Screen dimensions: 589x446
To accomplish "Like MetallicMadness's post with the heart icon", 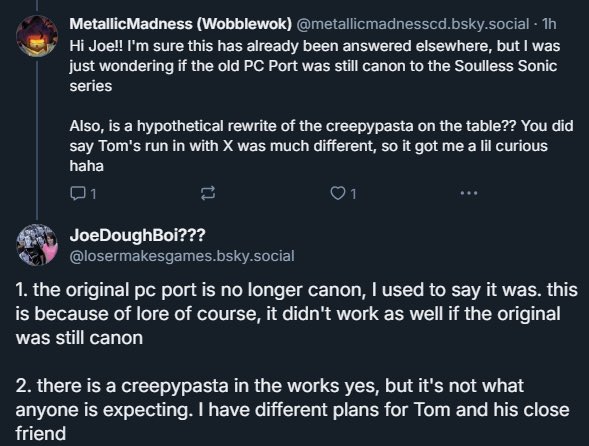I will tap(337, 193).
